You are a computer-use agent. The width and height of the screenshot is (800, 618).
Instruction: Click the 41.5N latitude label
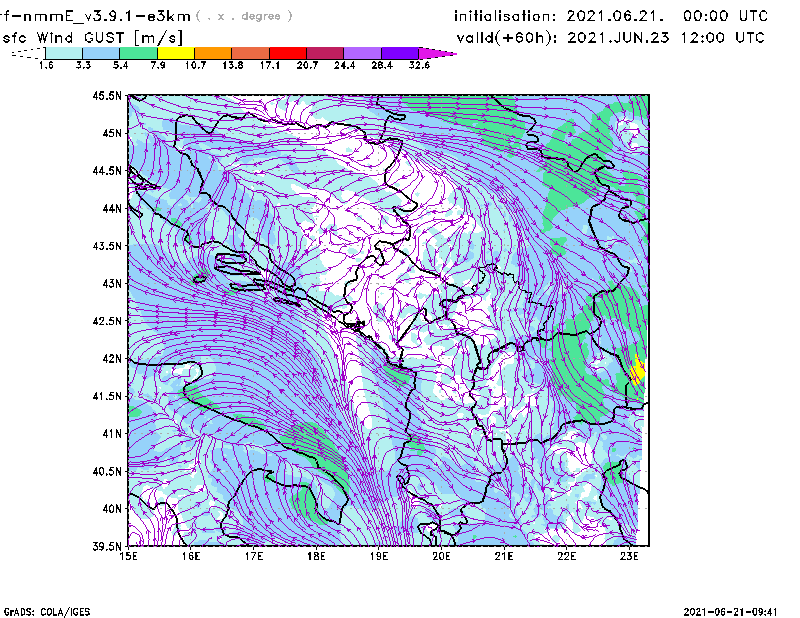[107, 396]
